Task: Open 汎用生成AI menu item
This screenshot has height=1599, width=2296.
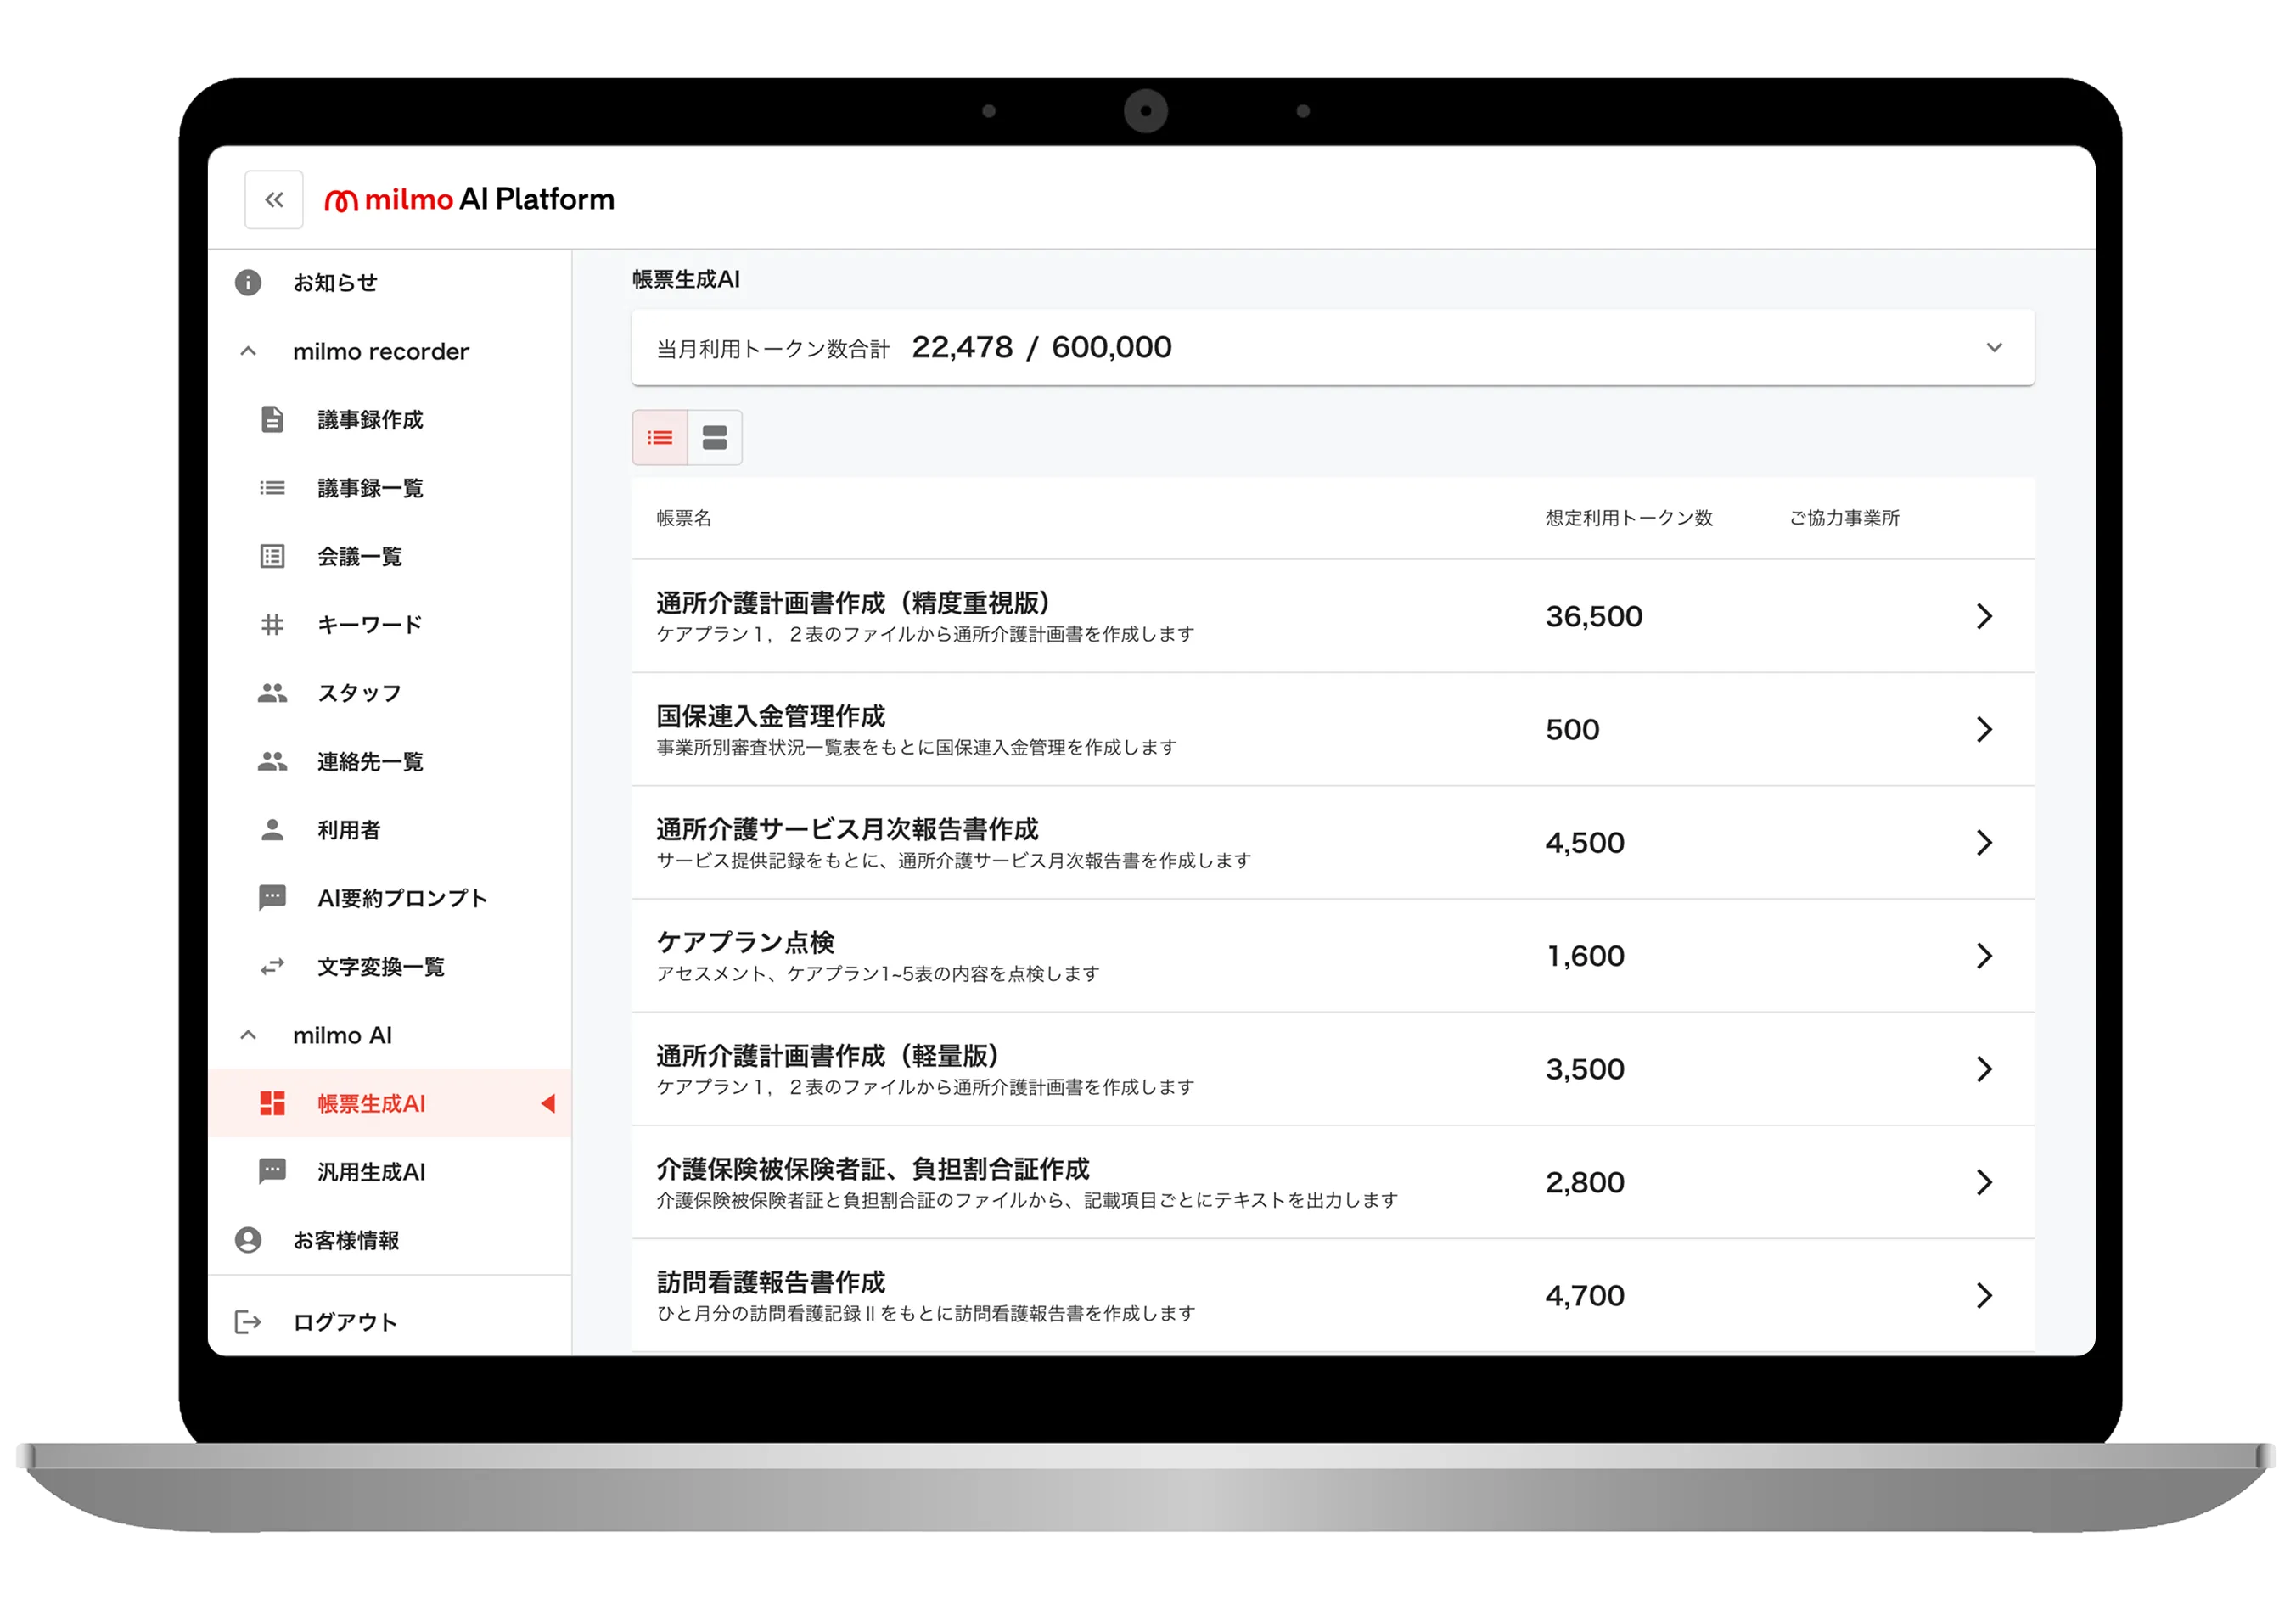Action: click(371, 1172)
